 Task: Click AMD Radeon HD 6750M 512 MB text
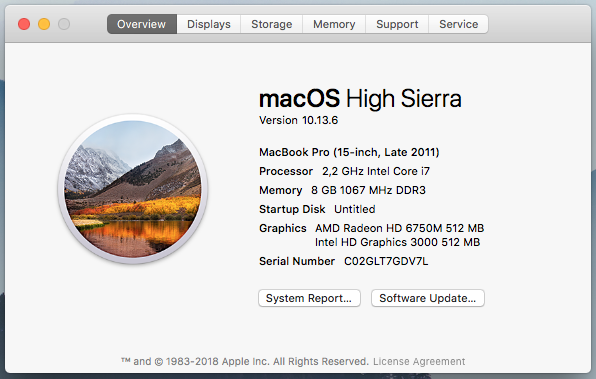coord(399,228)
